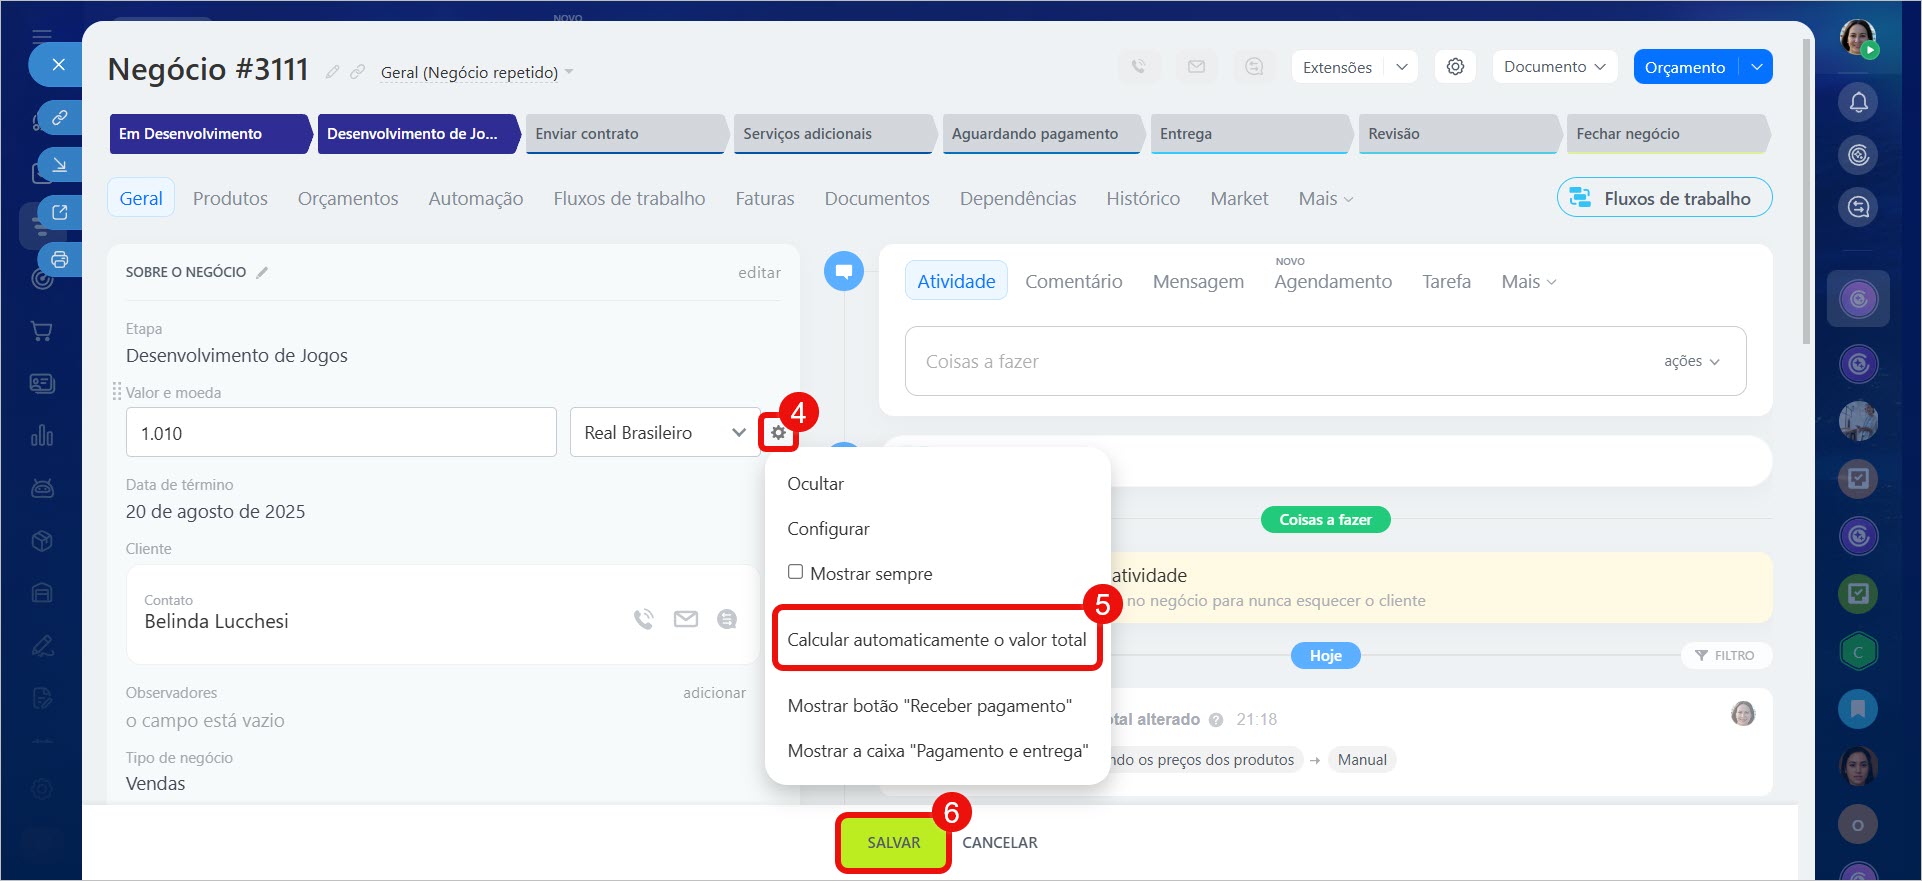
Task: Click the pencil icon beside Sobre o Negócio
Action: [262, 272]
